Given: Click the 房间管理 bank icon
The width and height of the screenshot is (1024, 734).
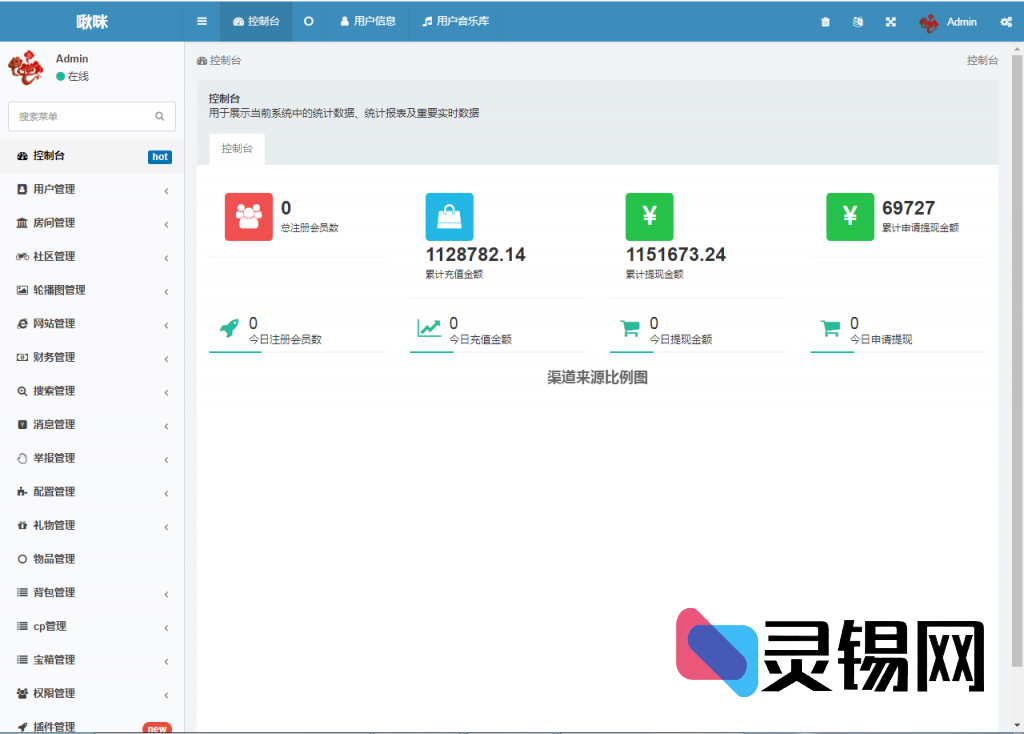Looking at the screenshot, I should pos(22,222).
